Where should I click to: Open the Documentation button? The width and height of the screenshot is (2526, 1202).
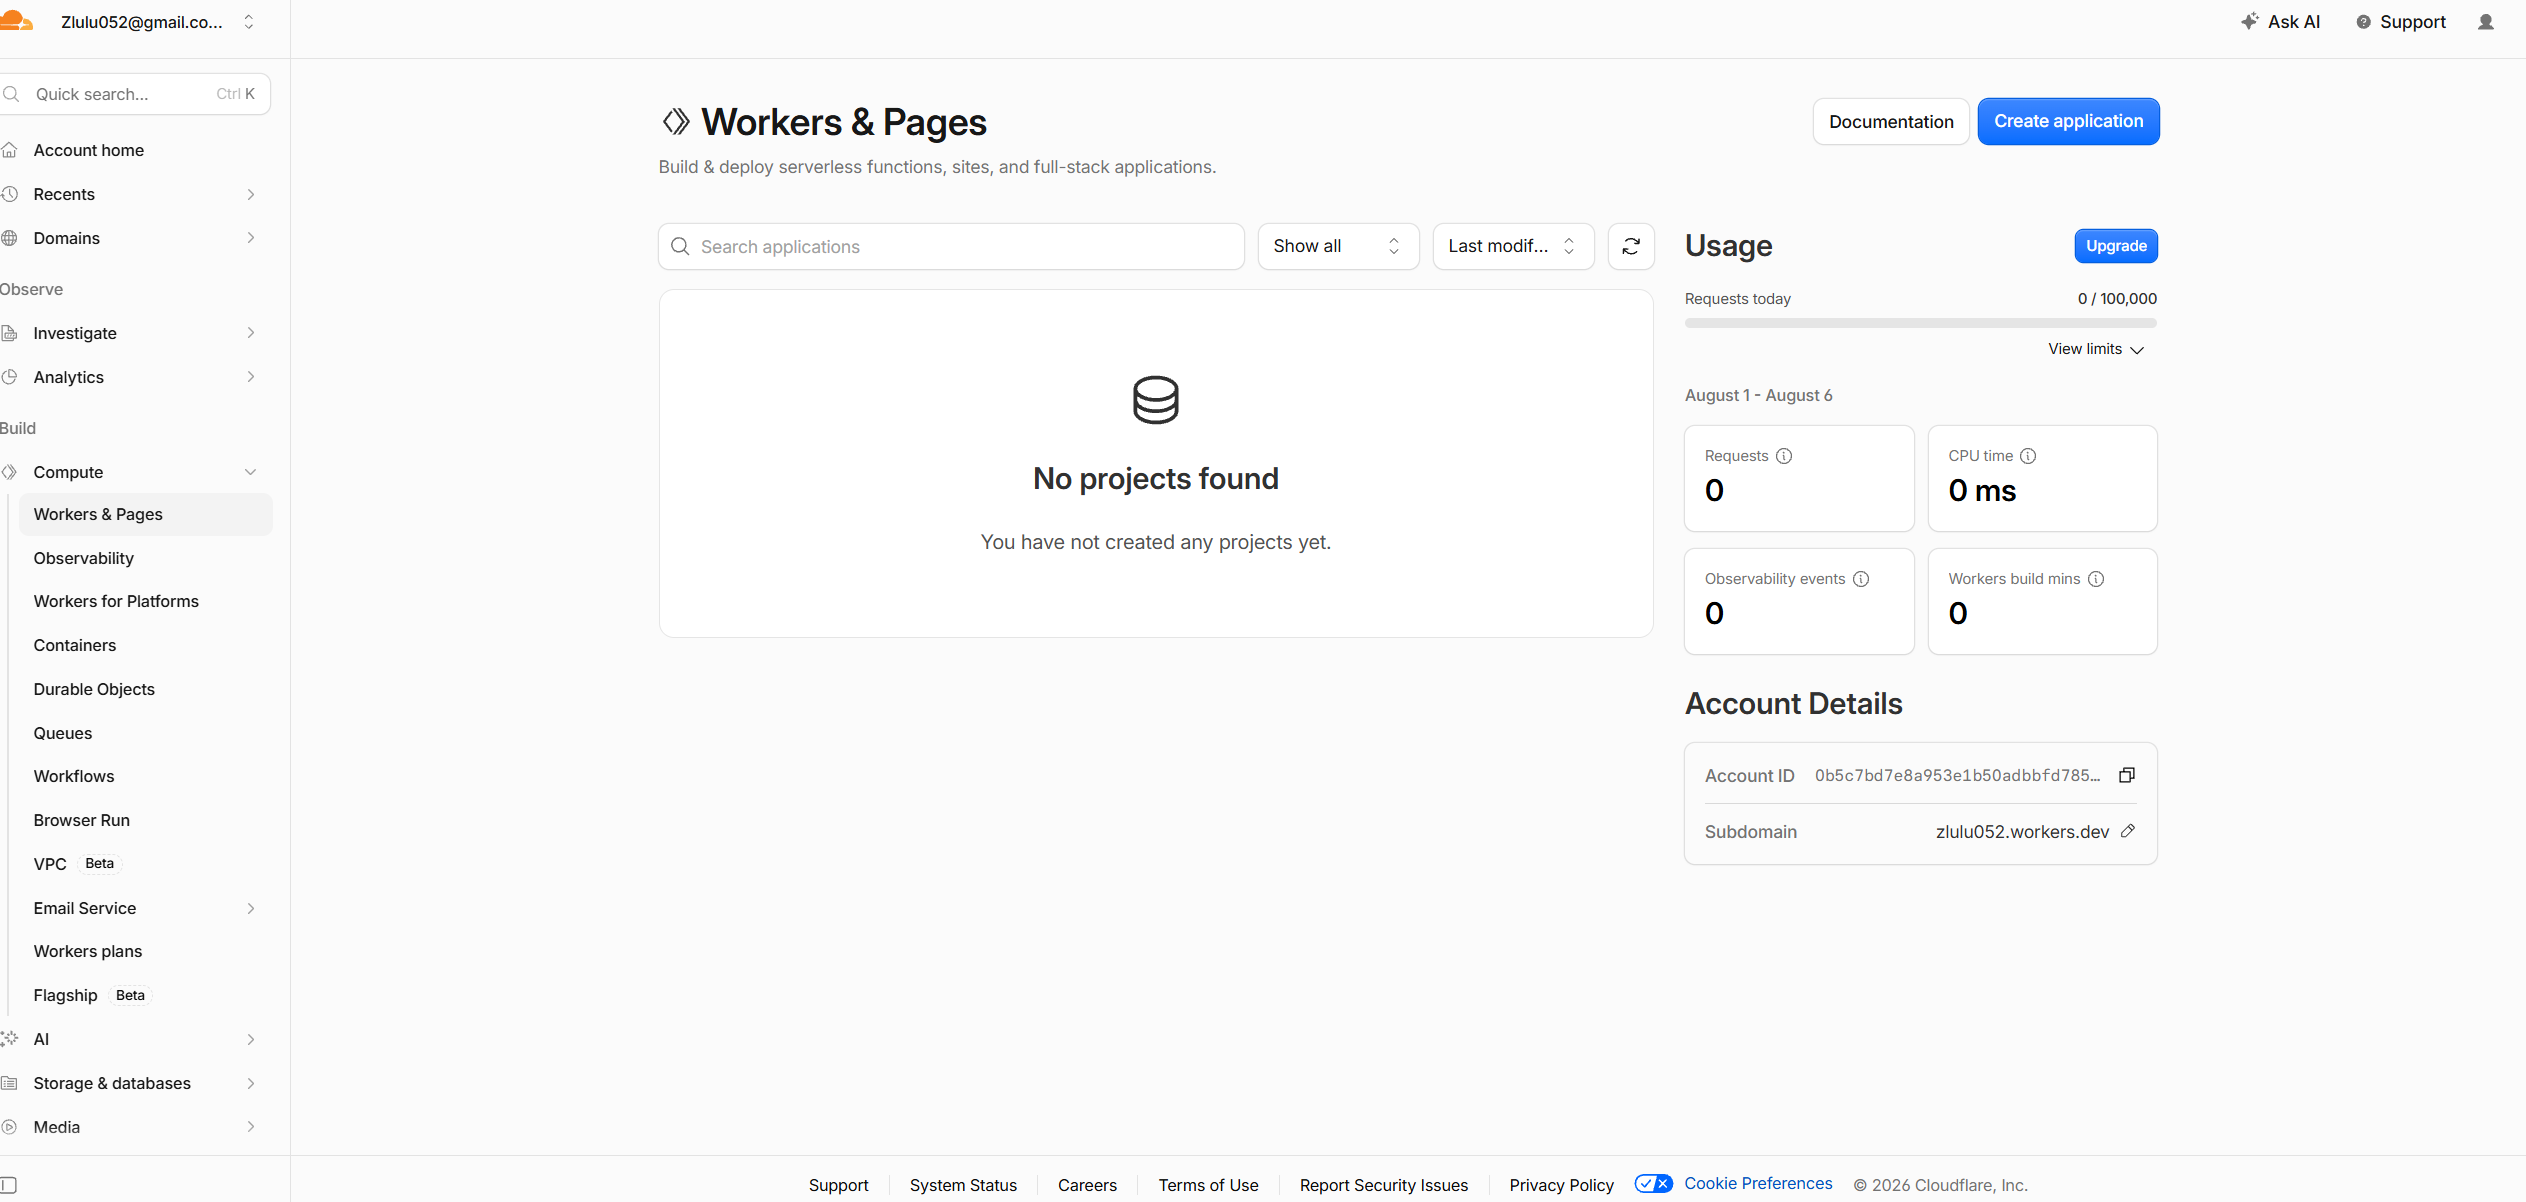[1891, 122]
